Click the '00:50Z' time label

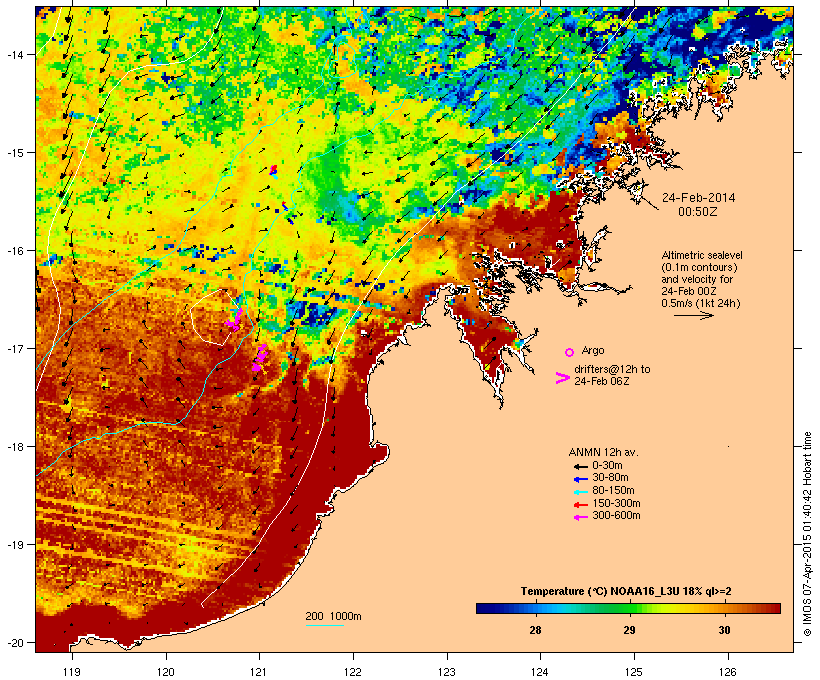click(x=698, y=212)
